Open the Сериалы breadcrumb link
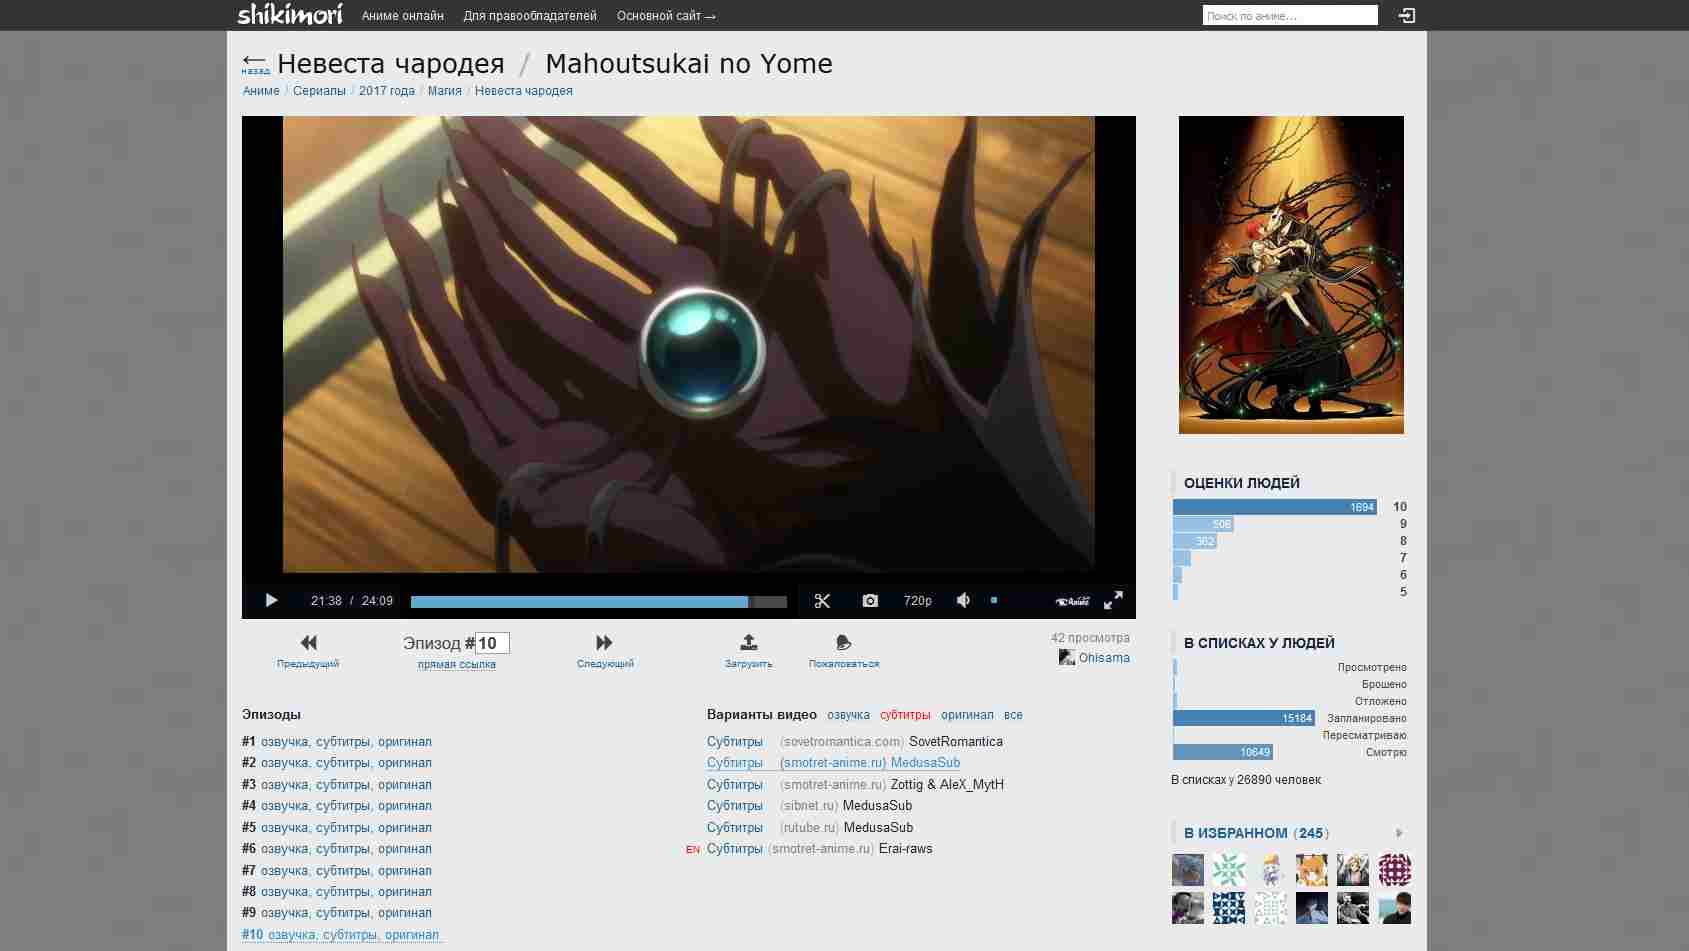The image size is (1689, 951). pyautogui.click(x=319, y=91)
